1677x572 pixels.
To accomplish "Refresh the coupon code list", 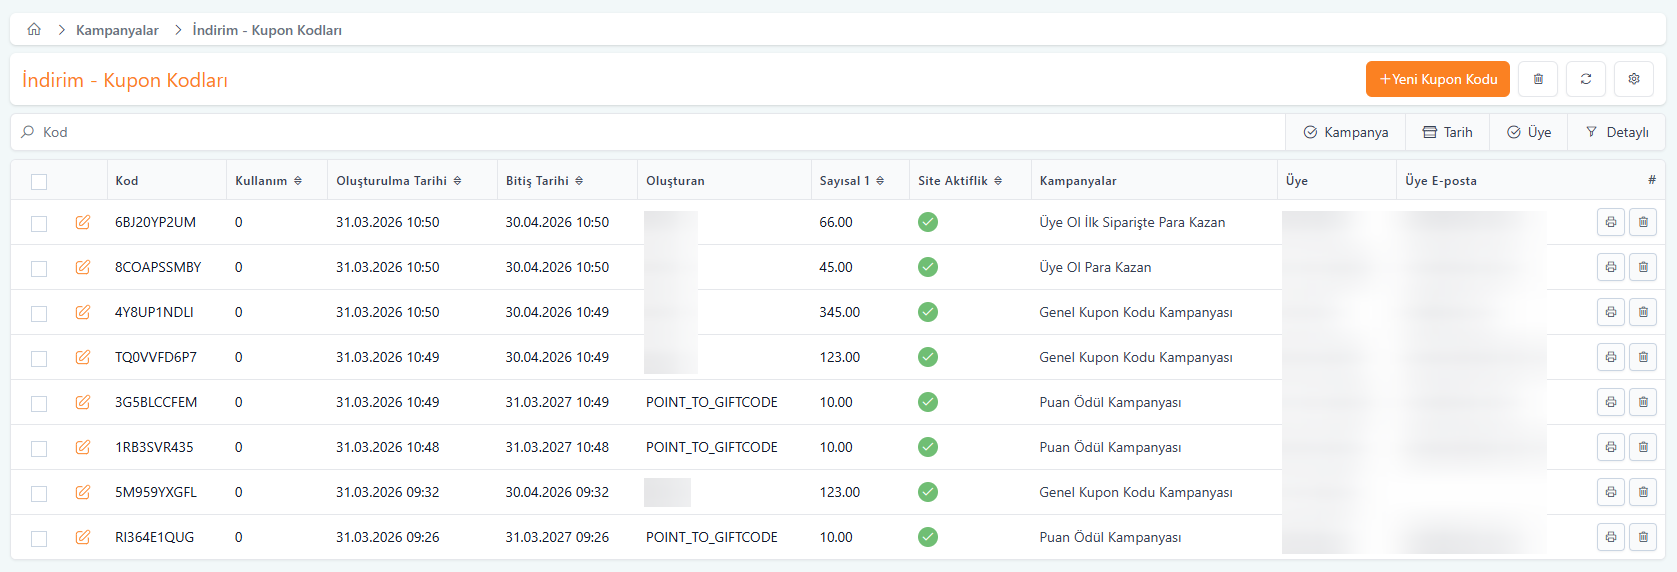I will 1586,79.
